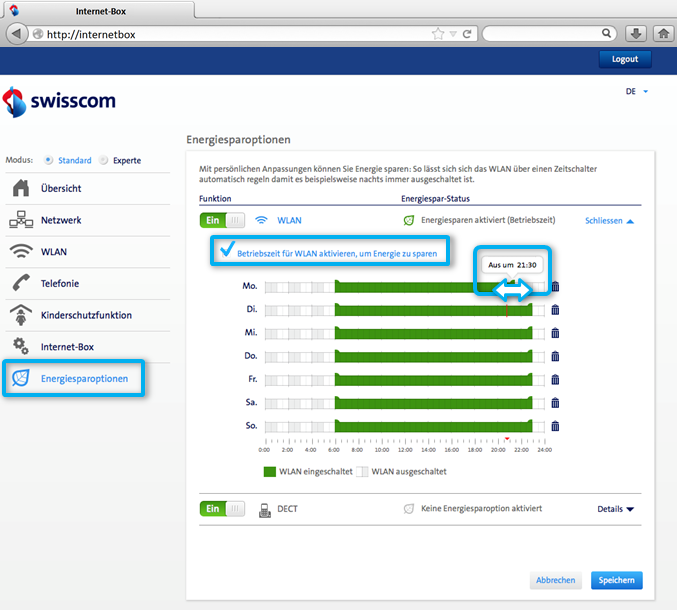This screenshot has height=610, width=677.
Task: Click the 'Aus um 21:30' tooltip
Action: tap(512, 265)
